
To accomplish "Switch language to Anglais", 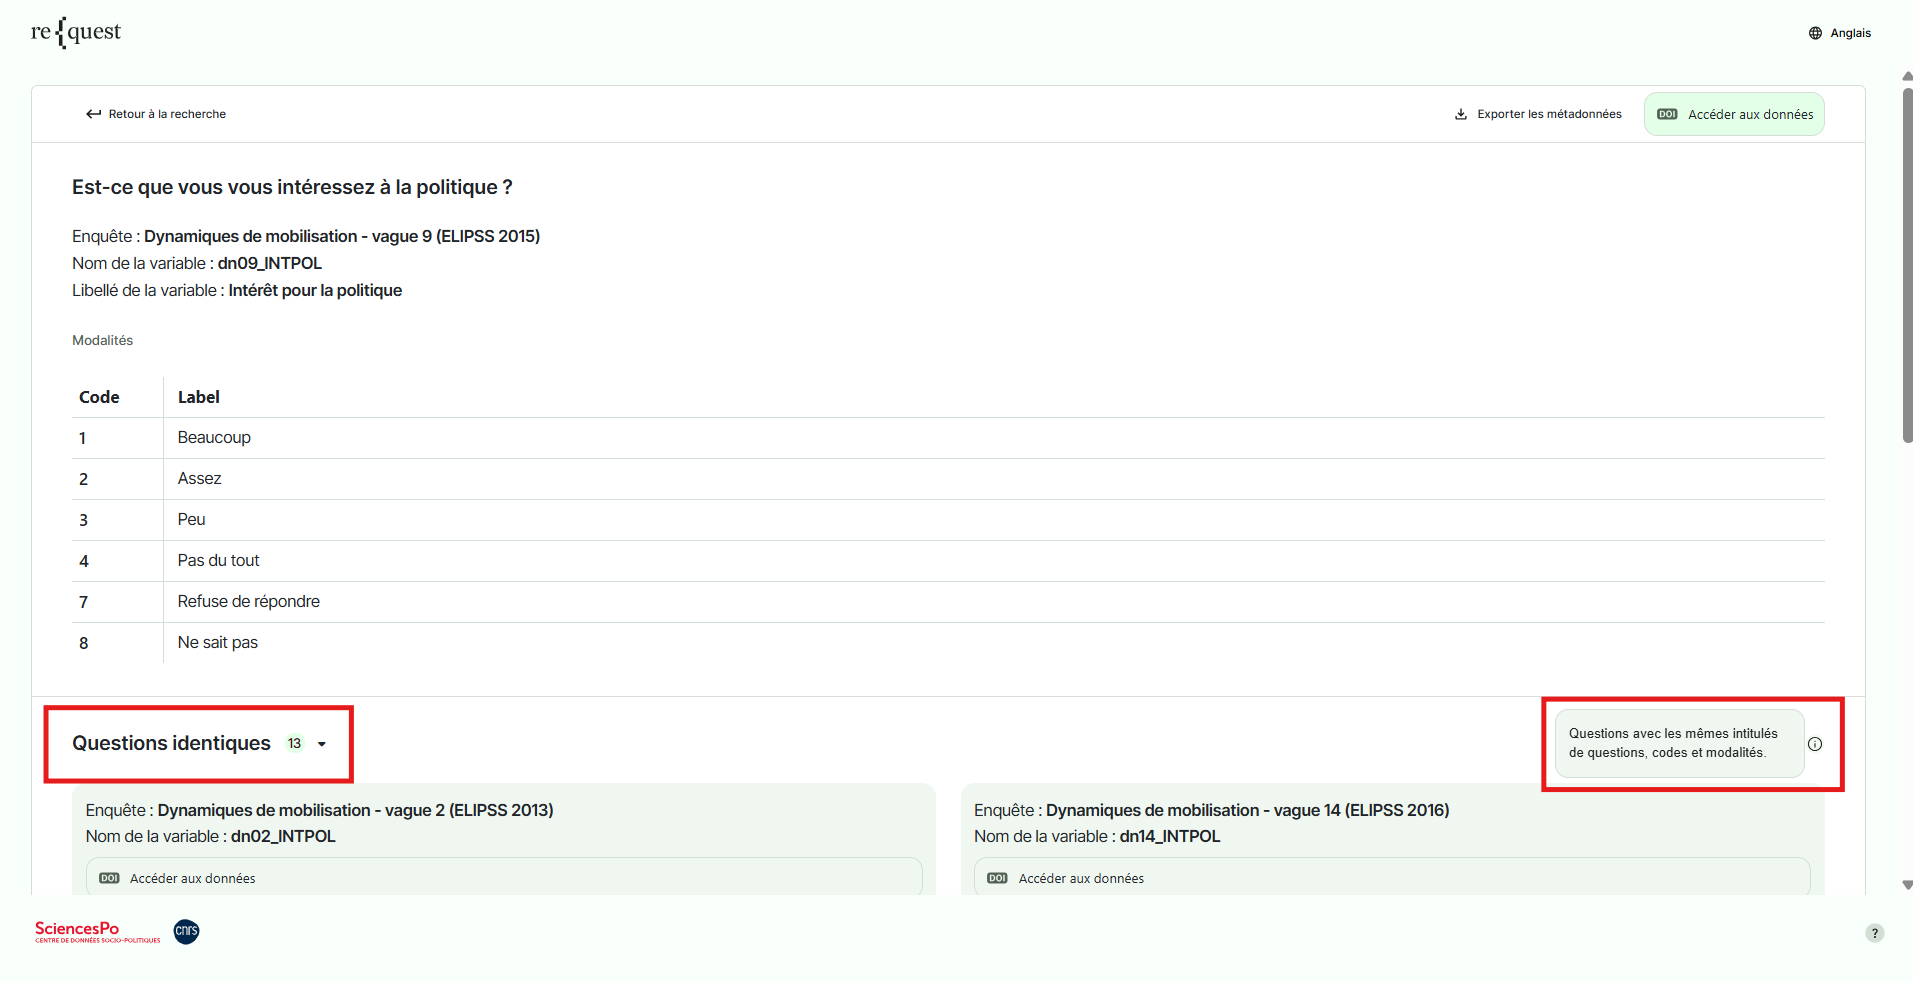I will 1850,33.
